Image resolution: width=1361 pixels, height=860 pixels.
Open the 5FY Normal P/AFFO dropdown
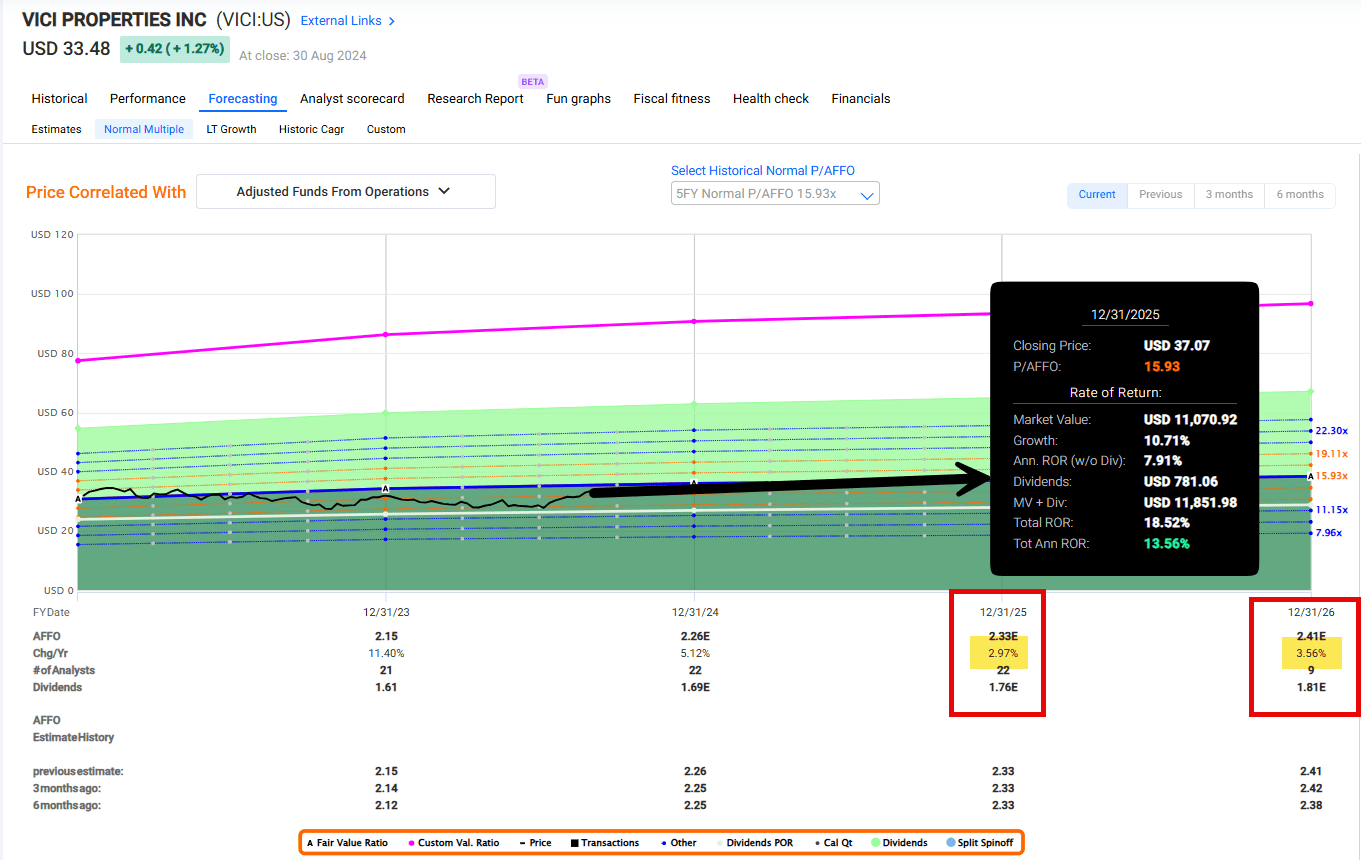click(775, 193)
